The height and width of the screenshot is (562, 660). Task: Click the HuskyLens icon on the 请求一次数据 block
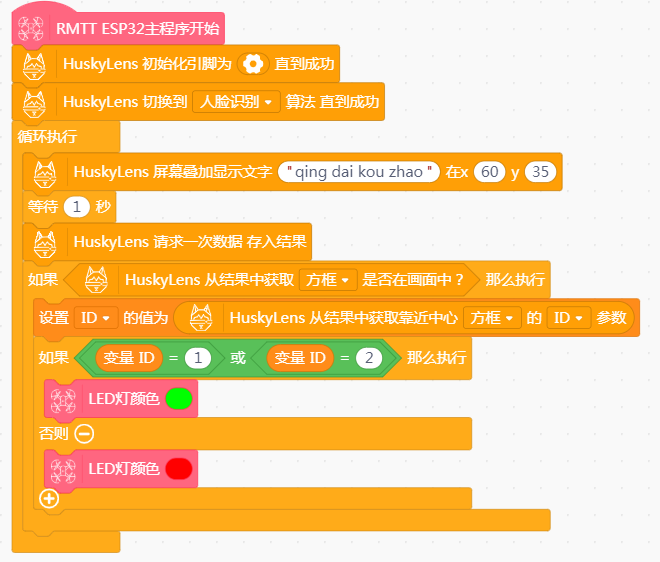coord(45,244)
